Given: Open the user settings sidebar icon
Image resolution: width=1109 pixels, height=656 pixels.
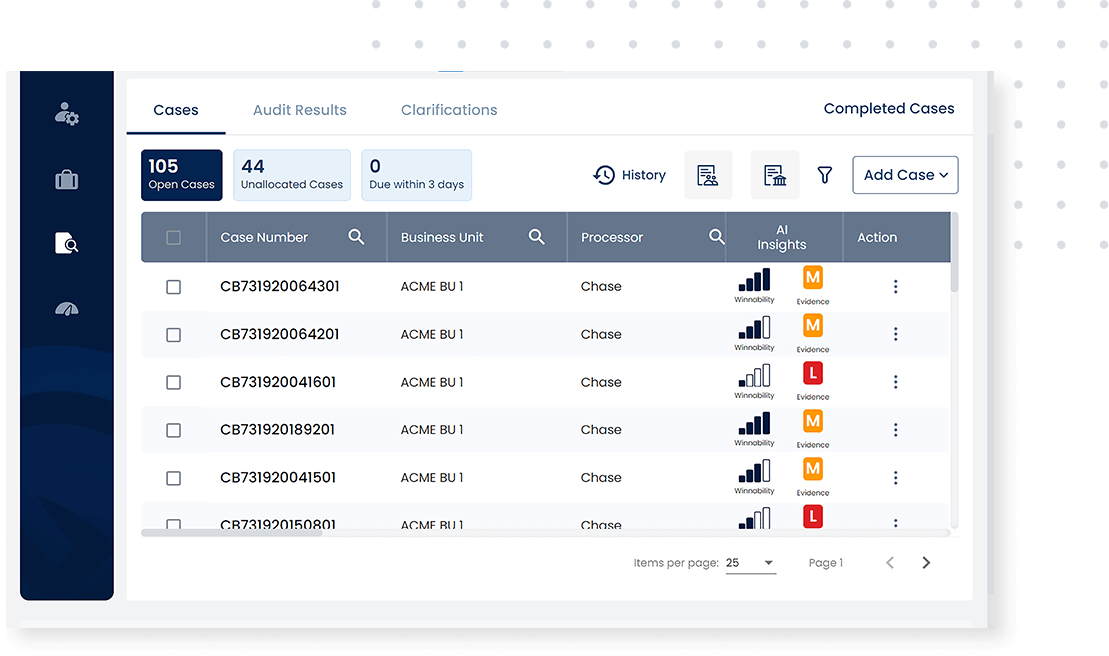Looking at the screenshot, I should (x=67, y=114).
